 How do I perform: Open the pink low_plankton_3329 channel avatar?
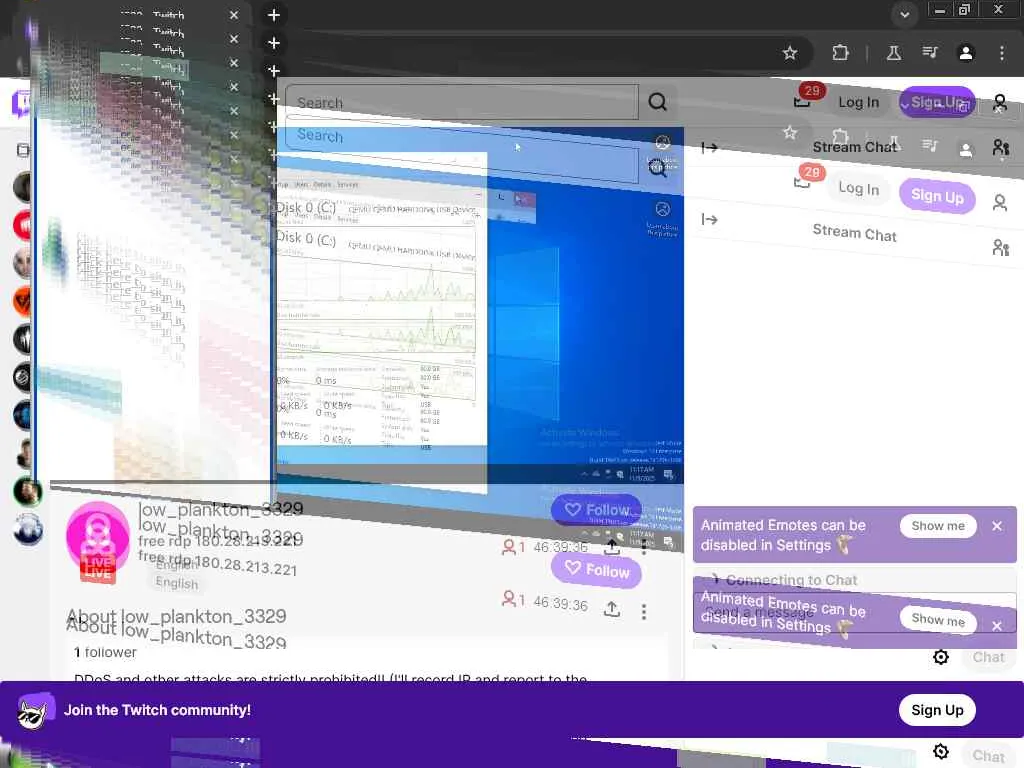pos(98,539)
